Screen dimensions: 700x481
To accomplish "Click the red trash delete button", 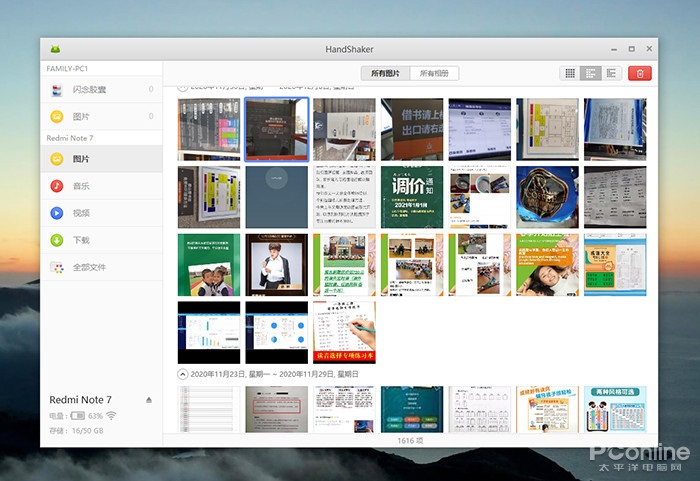I will [640, 73].
